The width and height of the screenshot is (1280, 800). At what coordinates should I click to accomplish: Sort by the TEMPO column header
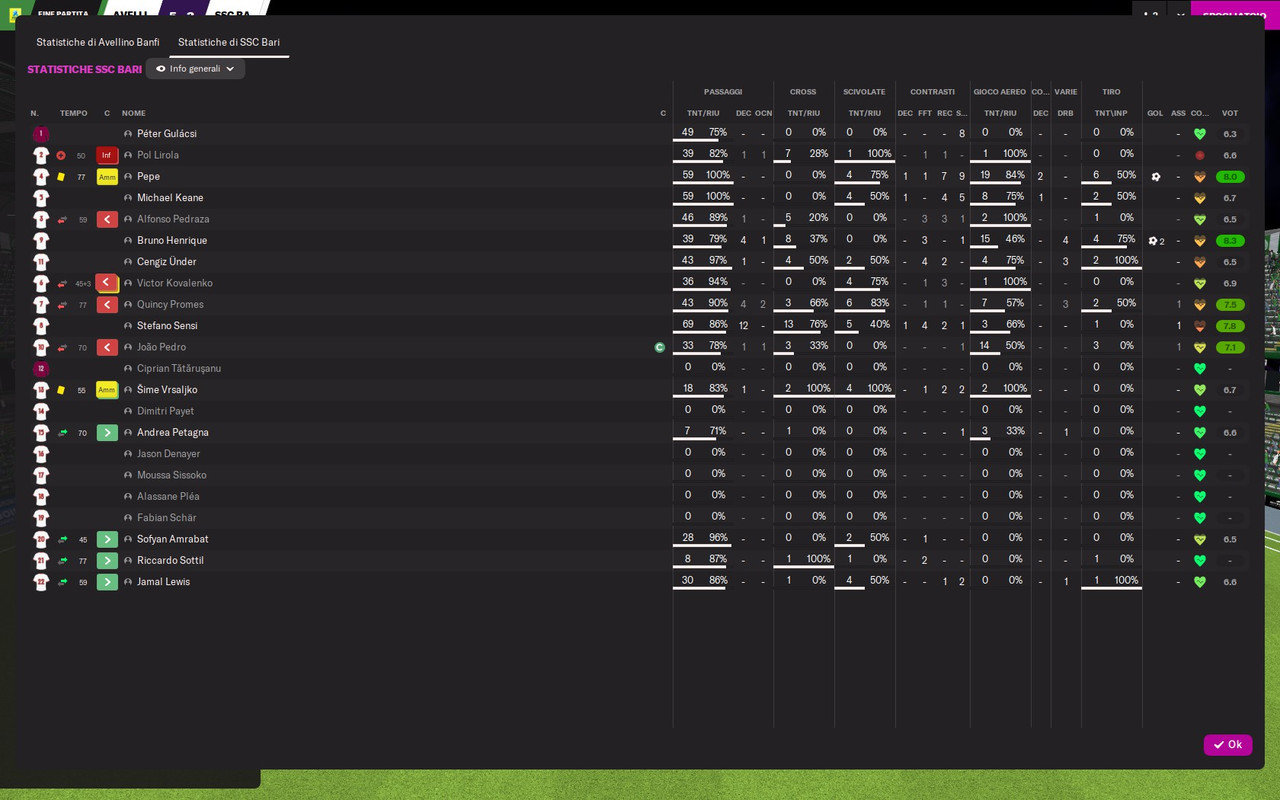tap(73, 113)
